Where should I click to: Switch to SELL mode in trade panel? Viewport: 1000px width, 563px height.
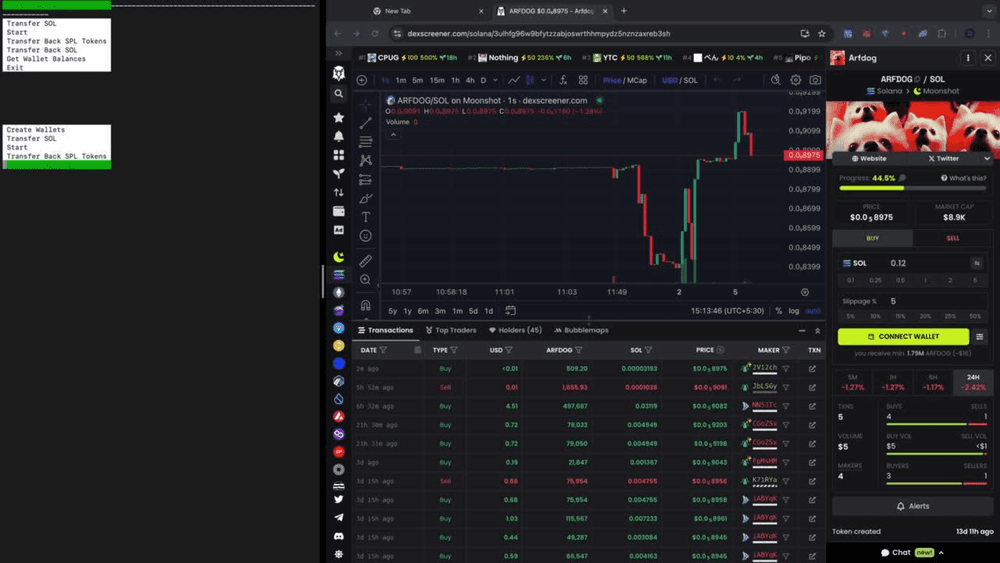pos(952,238)
